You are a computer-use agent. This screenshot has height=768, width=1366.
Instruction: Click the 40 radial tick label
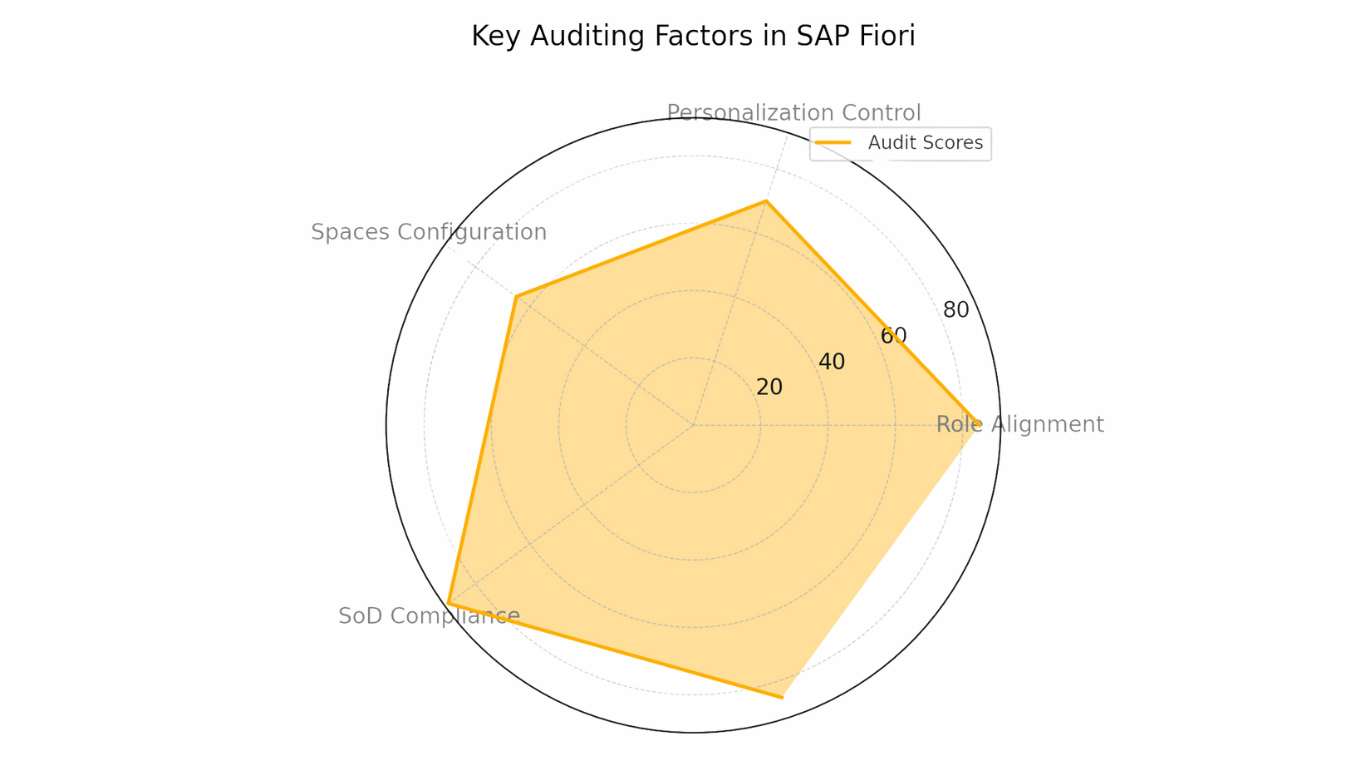click(831, 362)
